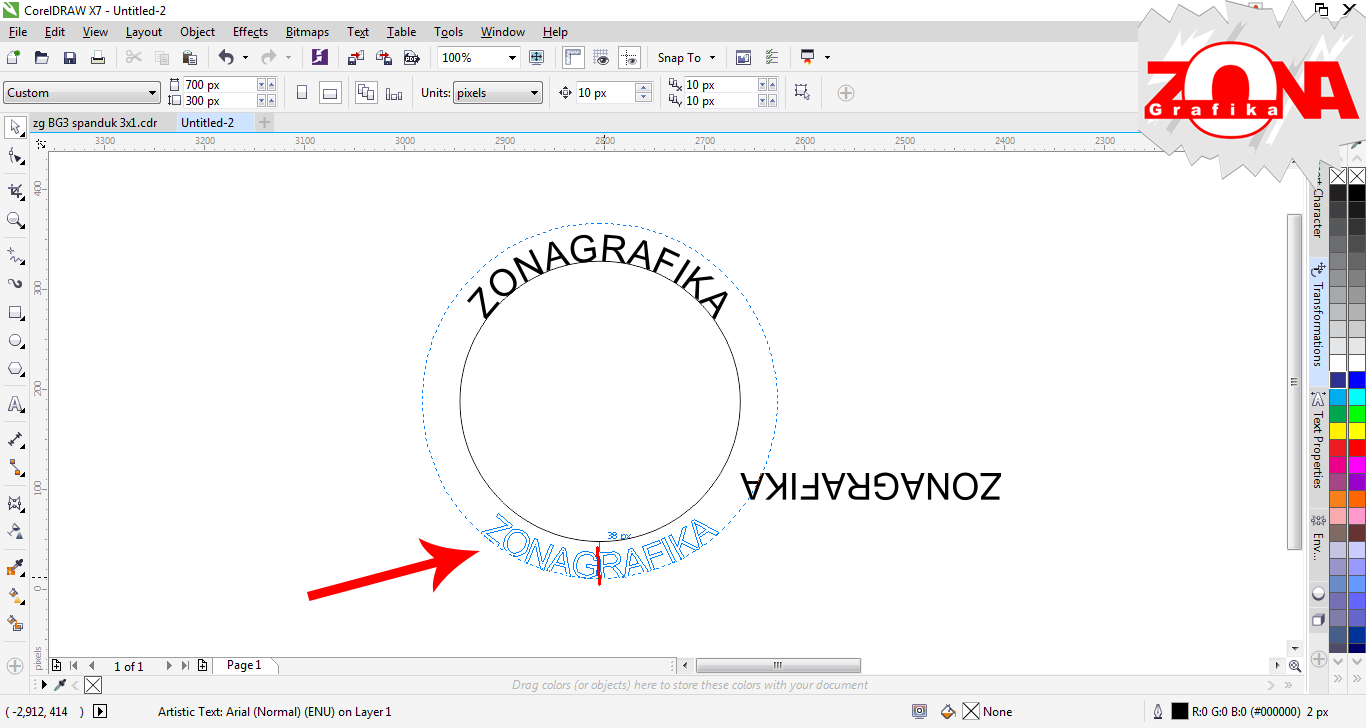Viewport: 1366px width, 728px height.
Task: Open the Effects menu
Action: 250,32
